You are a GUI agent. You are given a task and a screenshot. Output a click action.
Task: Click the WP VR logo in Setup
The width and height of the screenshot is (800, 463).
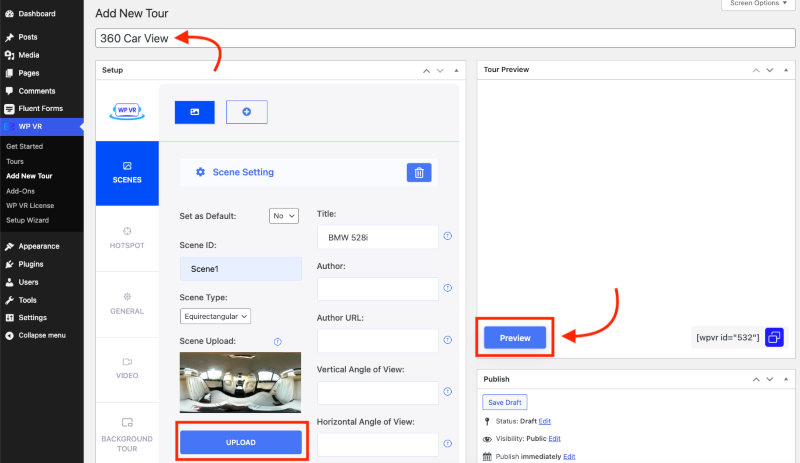(127, 111)
